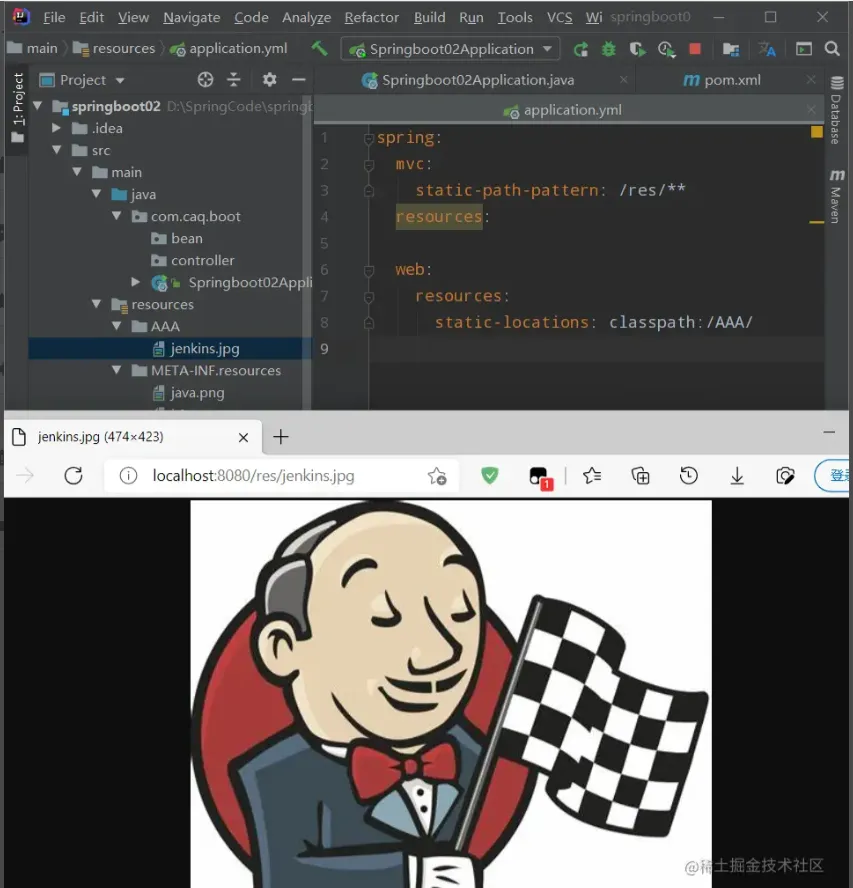Collapse the AAA folder

117,326
